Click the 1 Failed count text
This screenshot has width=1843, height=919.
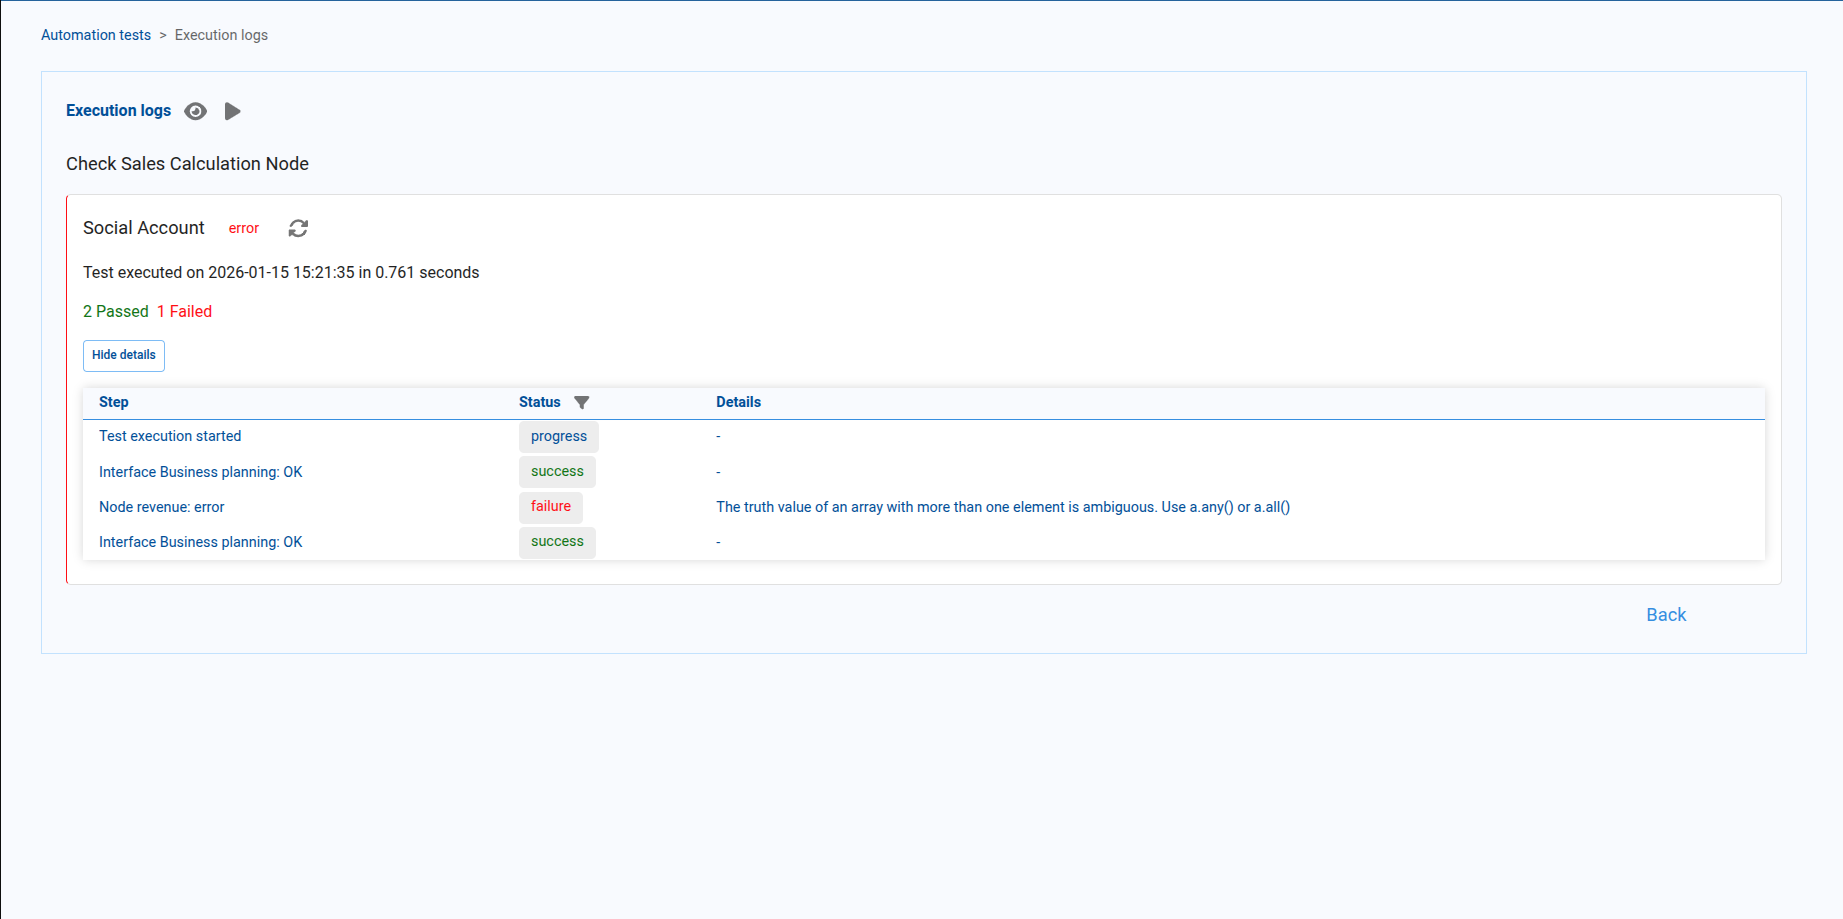[184, 312]
